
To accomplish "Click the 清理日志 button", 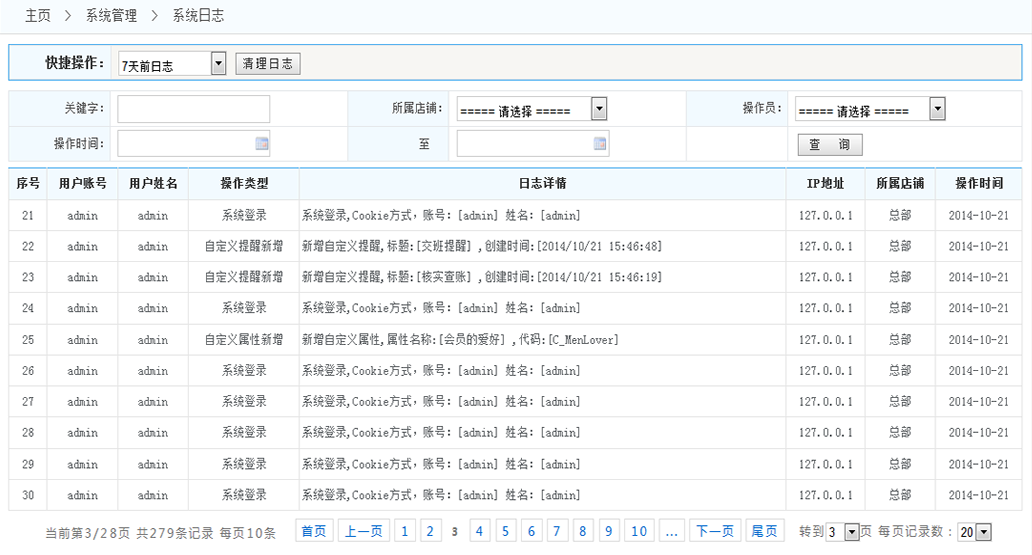I will click(x=268, y=64).
